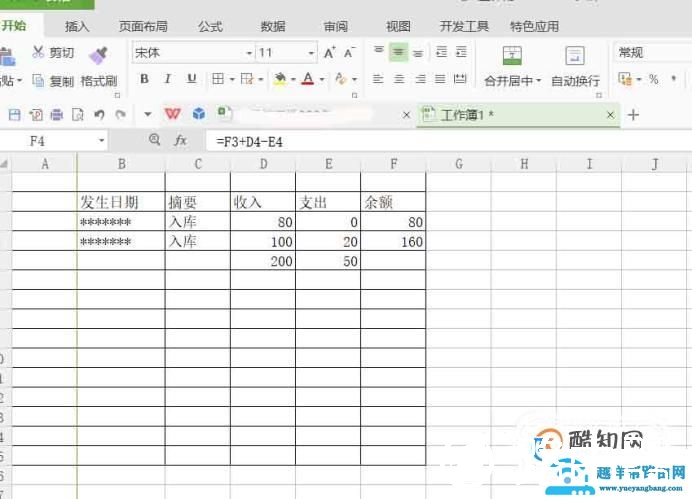Add a new document tab with plus
The image size is (692, 499).
tap(633, 115)
